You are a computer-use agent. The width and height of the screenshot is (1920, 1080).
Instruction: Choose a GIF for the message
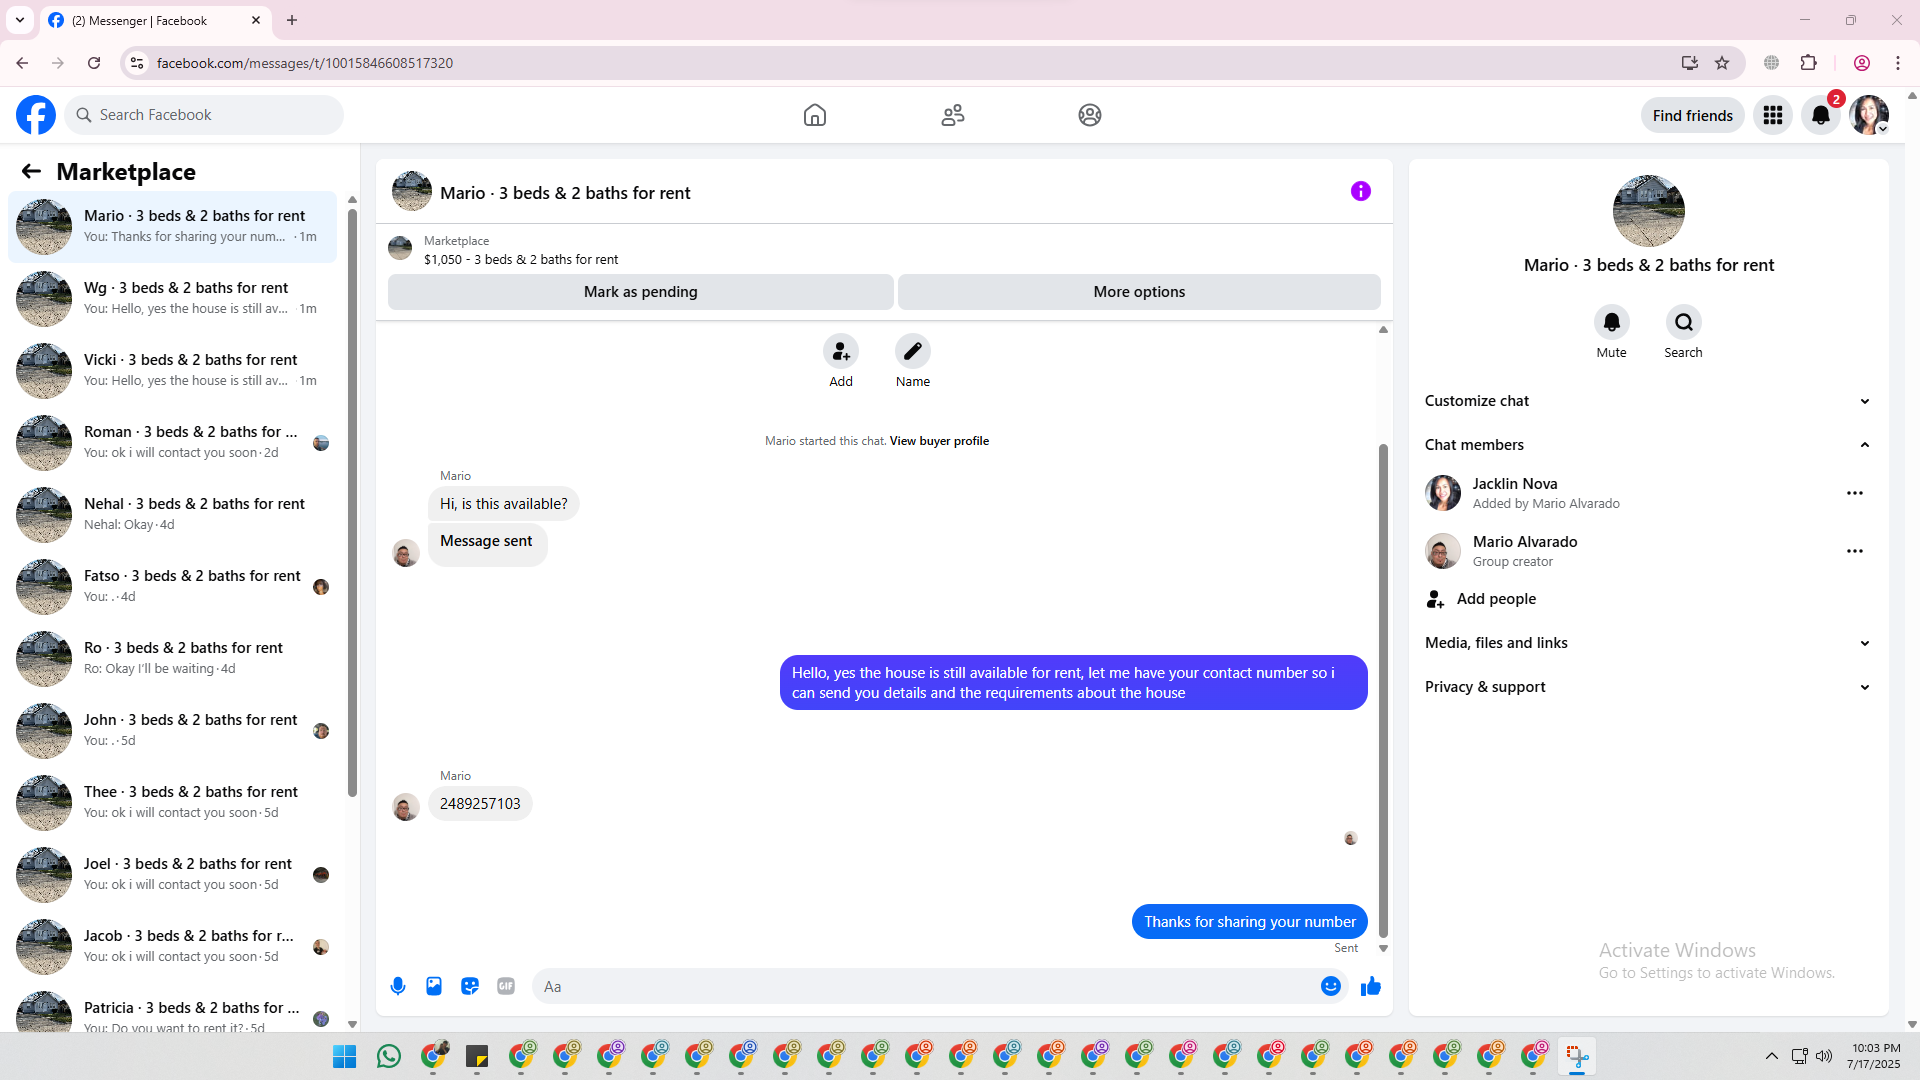coord(506,986)
